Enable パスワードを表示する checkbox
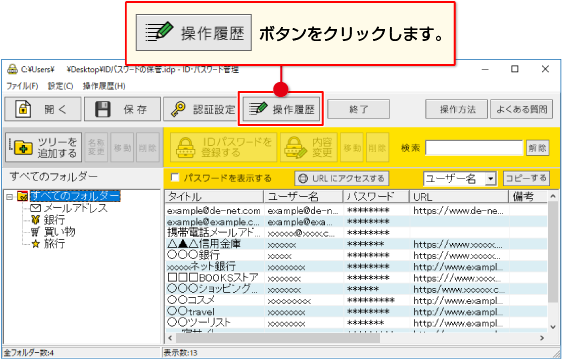The width and height of the screenshot is (563, 361). click(175, 177)
